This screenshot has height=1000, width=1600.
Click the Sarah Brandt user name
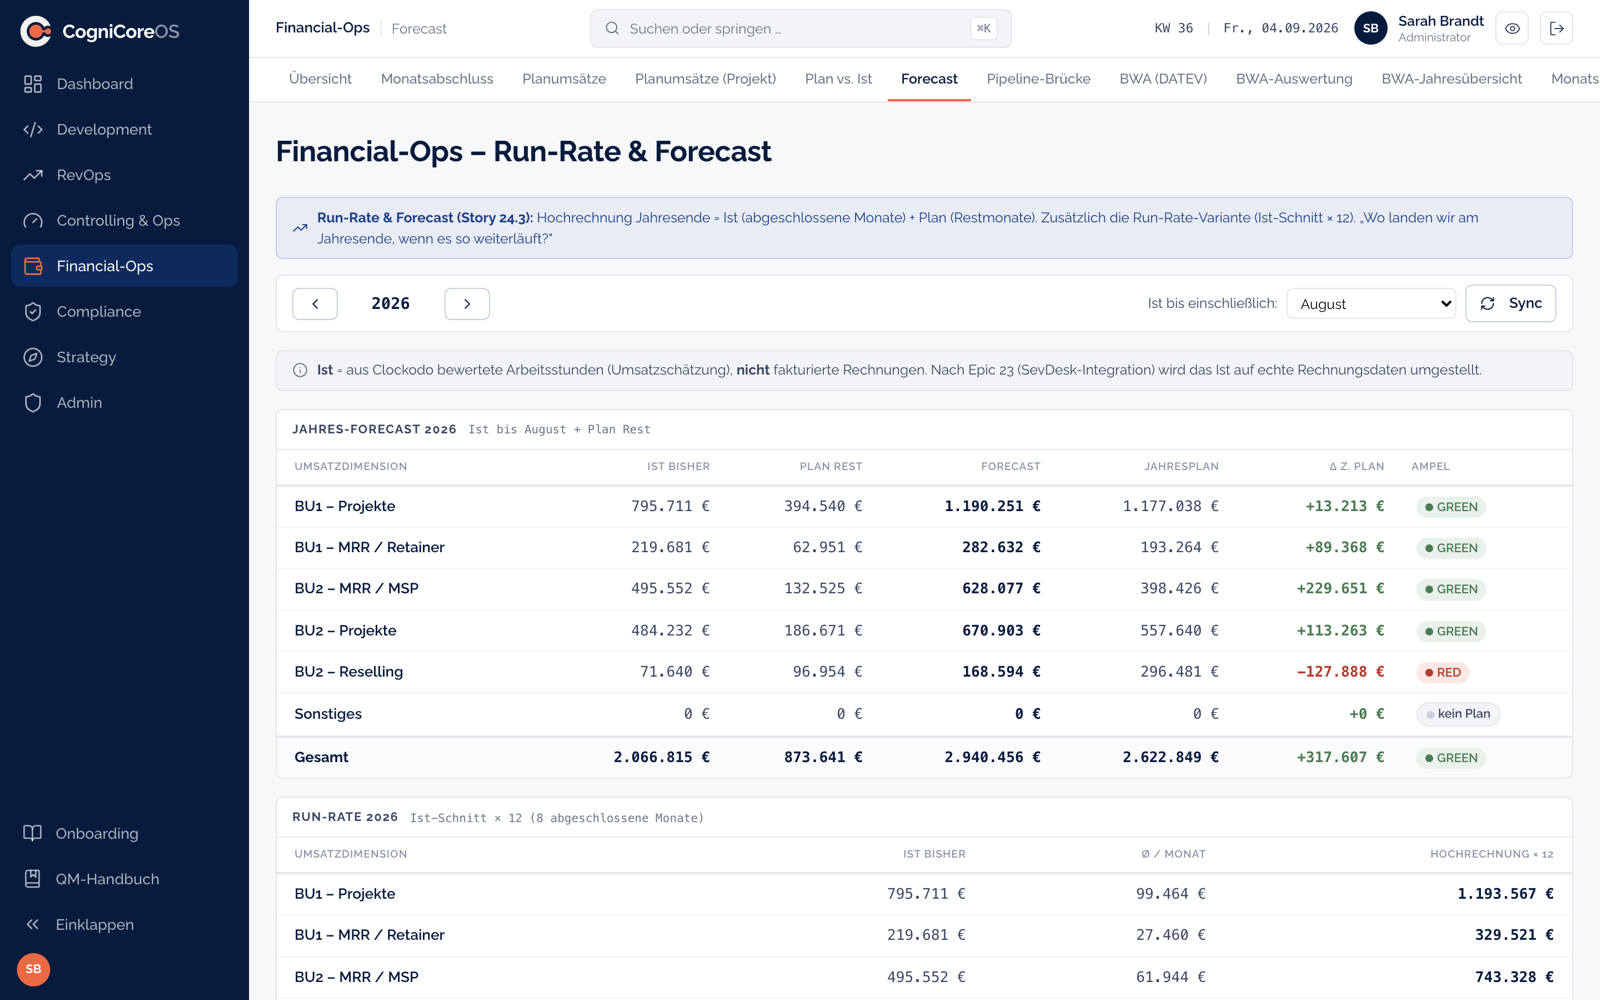point(1440,21)
